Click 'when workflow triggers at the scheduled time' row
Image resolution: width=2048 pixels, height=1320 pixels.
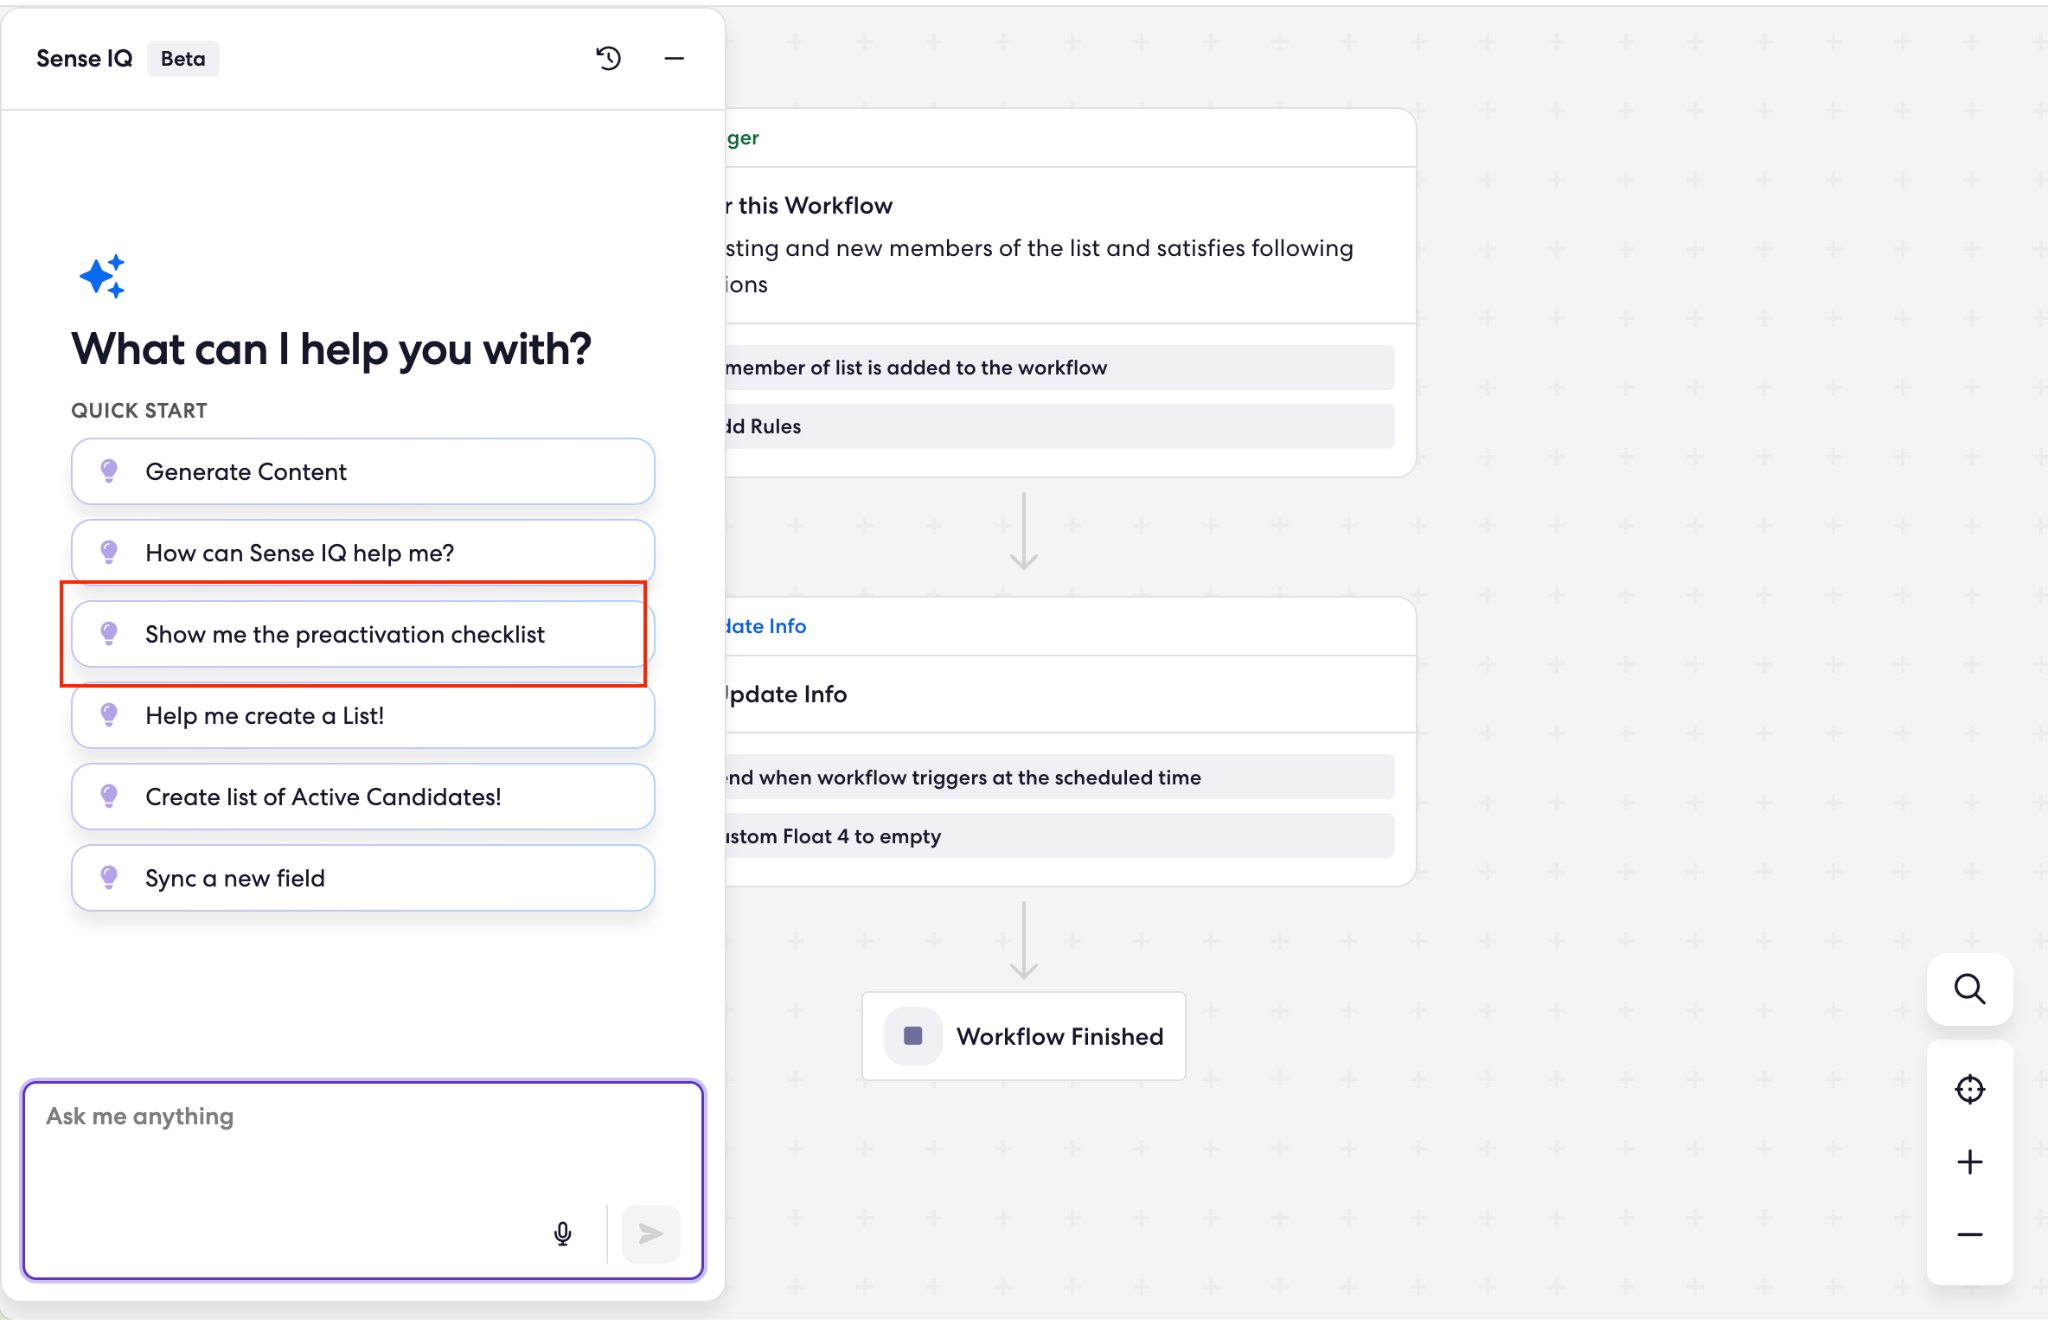tap(1060, 777)
